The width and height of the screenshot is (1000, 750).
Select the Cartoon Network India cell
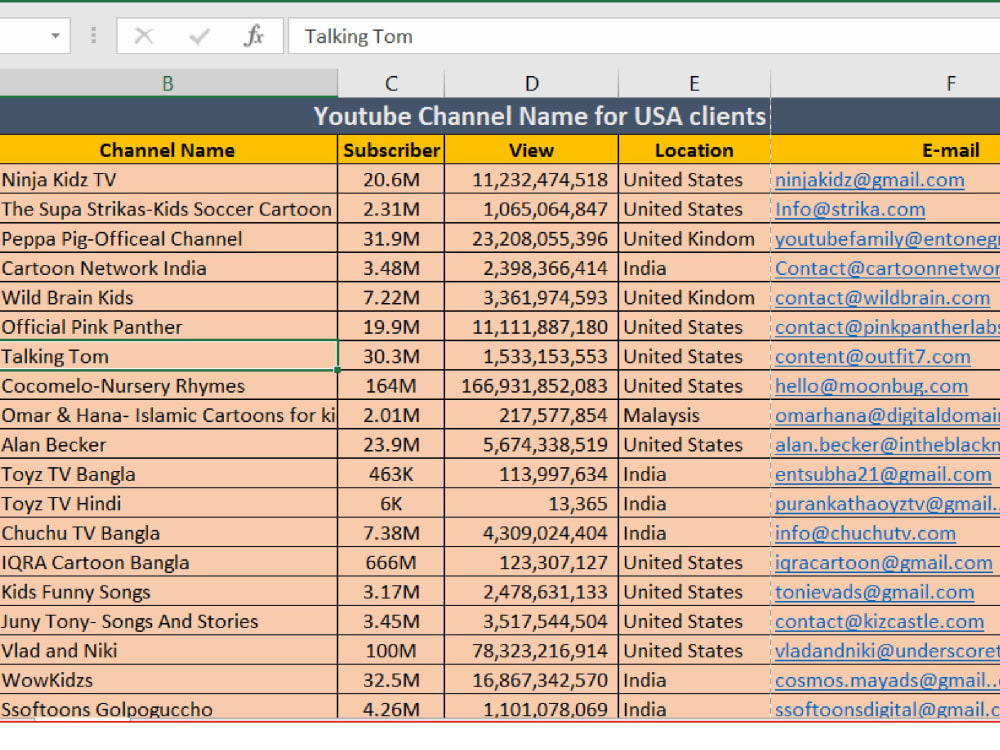coord(168,268)
